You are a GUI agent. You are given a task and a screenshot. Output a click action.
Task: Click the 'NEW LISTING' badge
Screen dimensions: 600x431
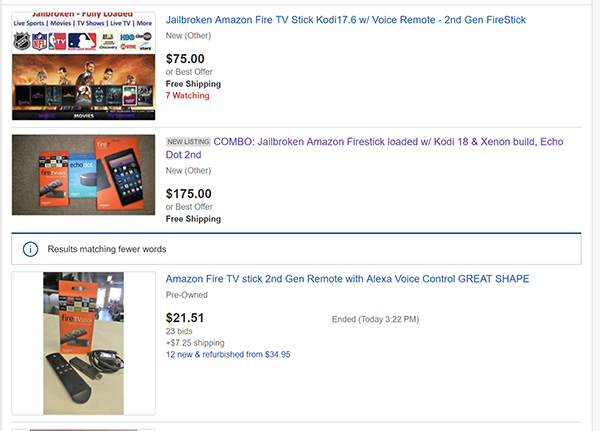[x=187, y=142]
